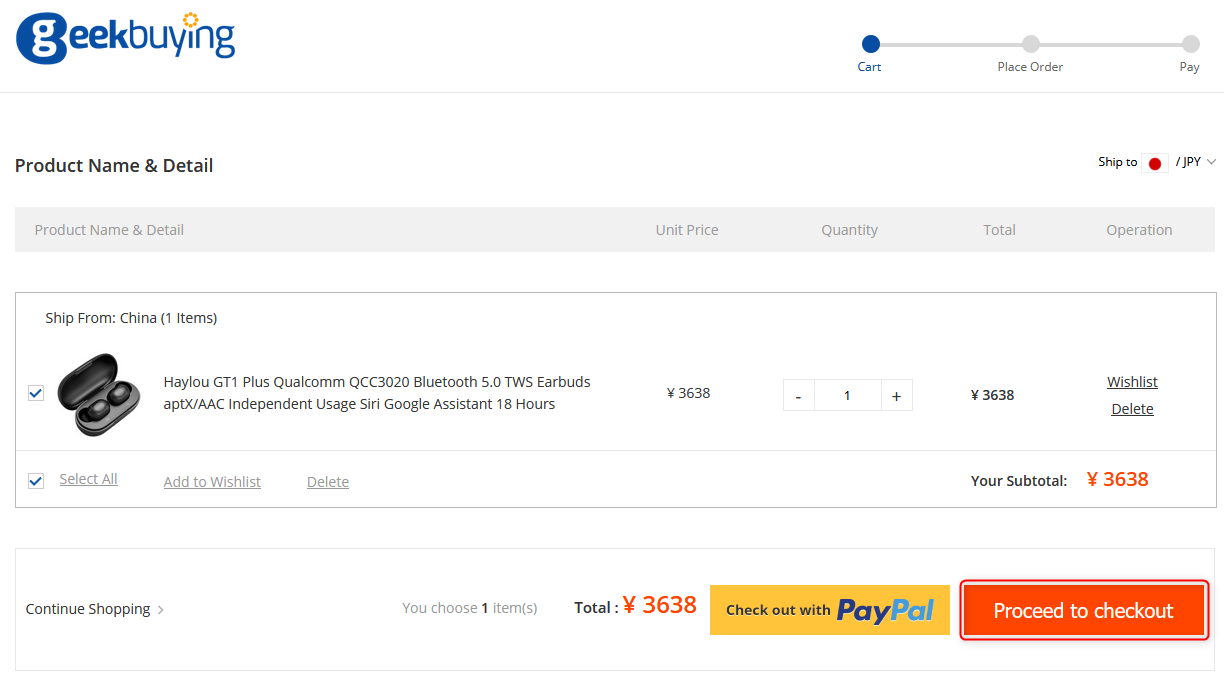Click Delete in the bulk actions row
This screenshot has width=1224, height=680.
pyautogui.click(x=328, y=482)
